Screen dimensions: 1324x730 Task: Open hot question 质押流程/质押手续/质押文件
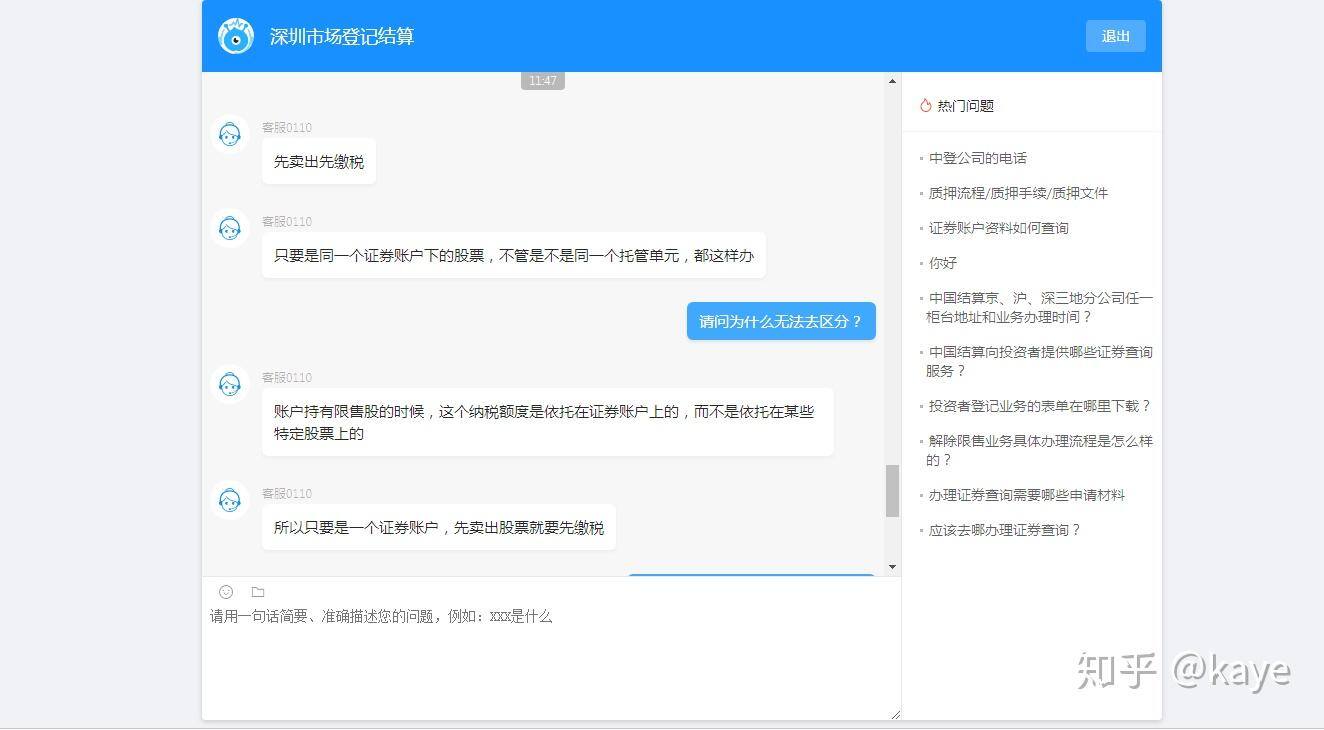(1018, 193)
